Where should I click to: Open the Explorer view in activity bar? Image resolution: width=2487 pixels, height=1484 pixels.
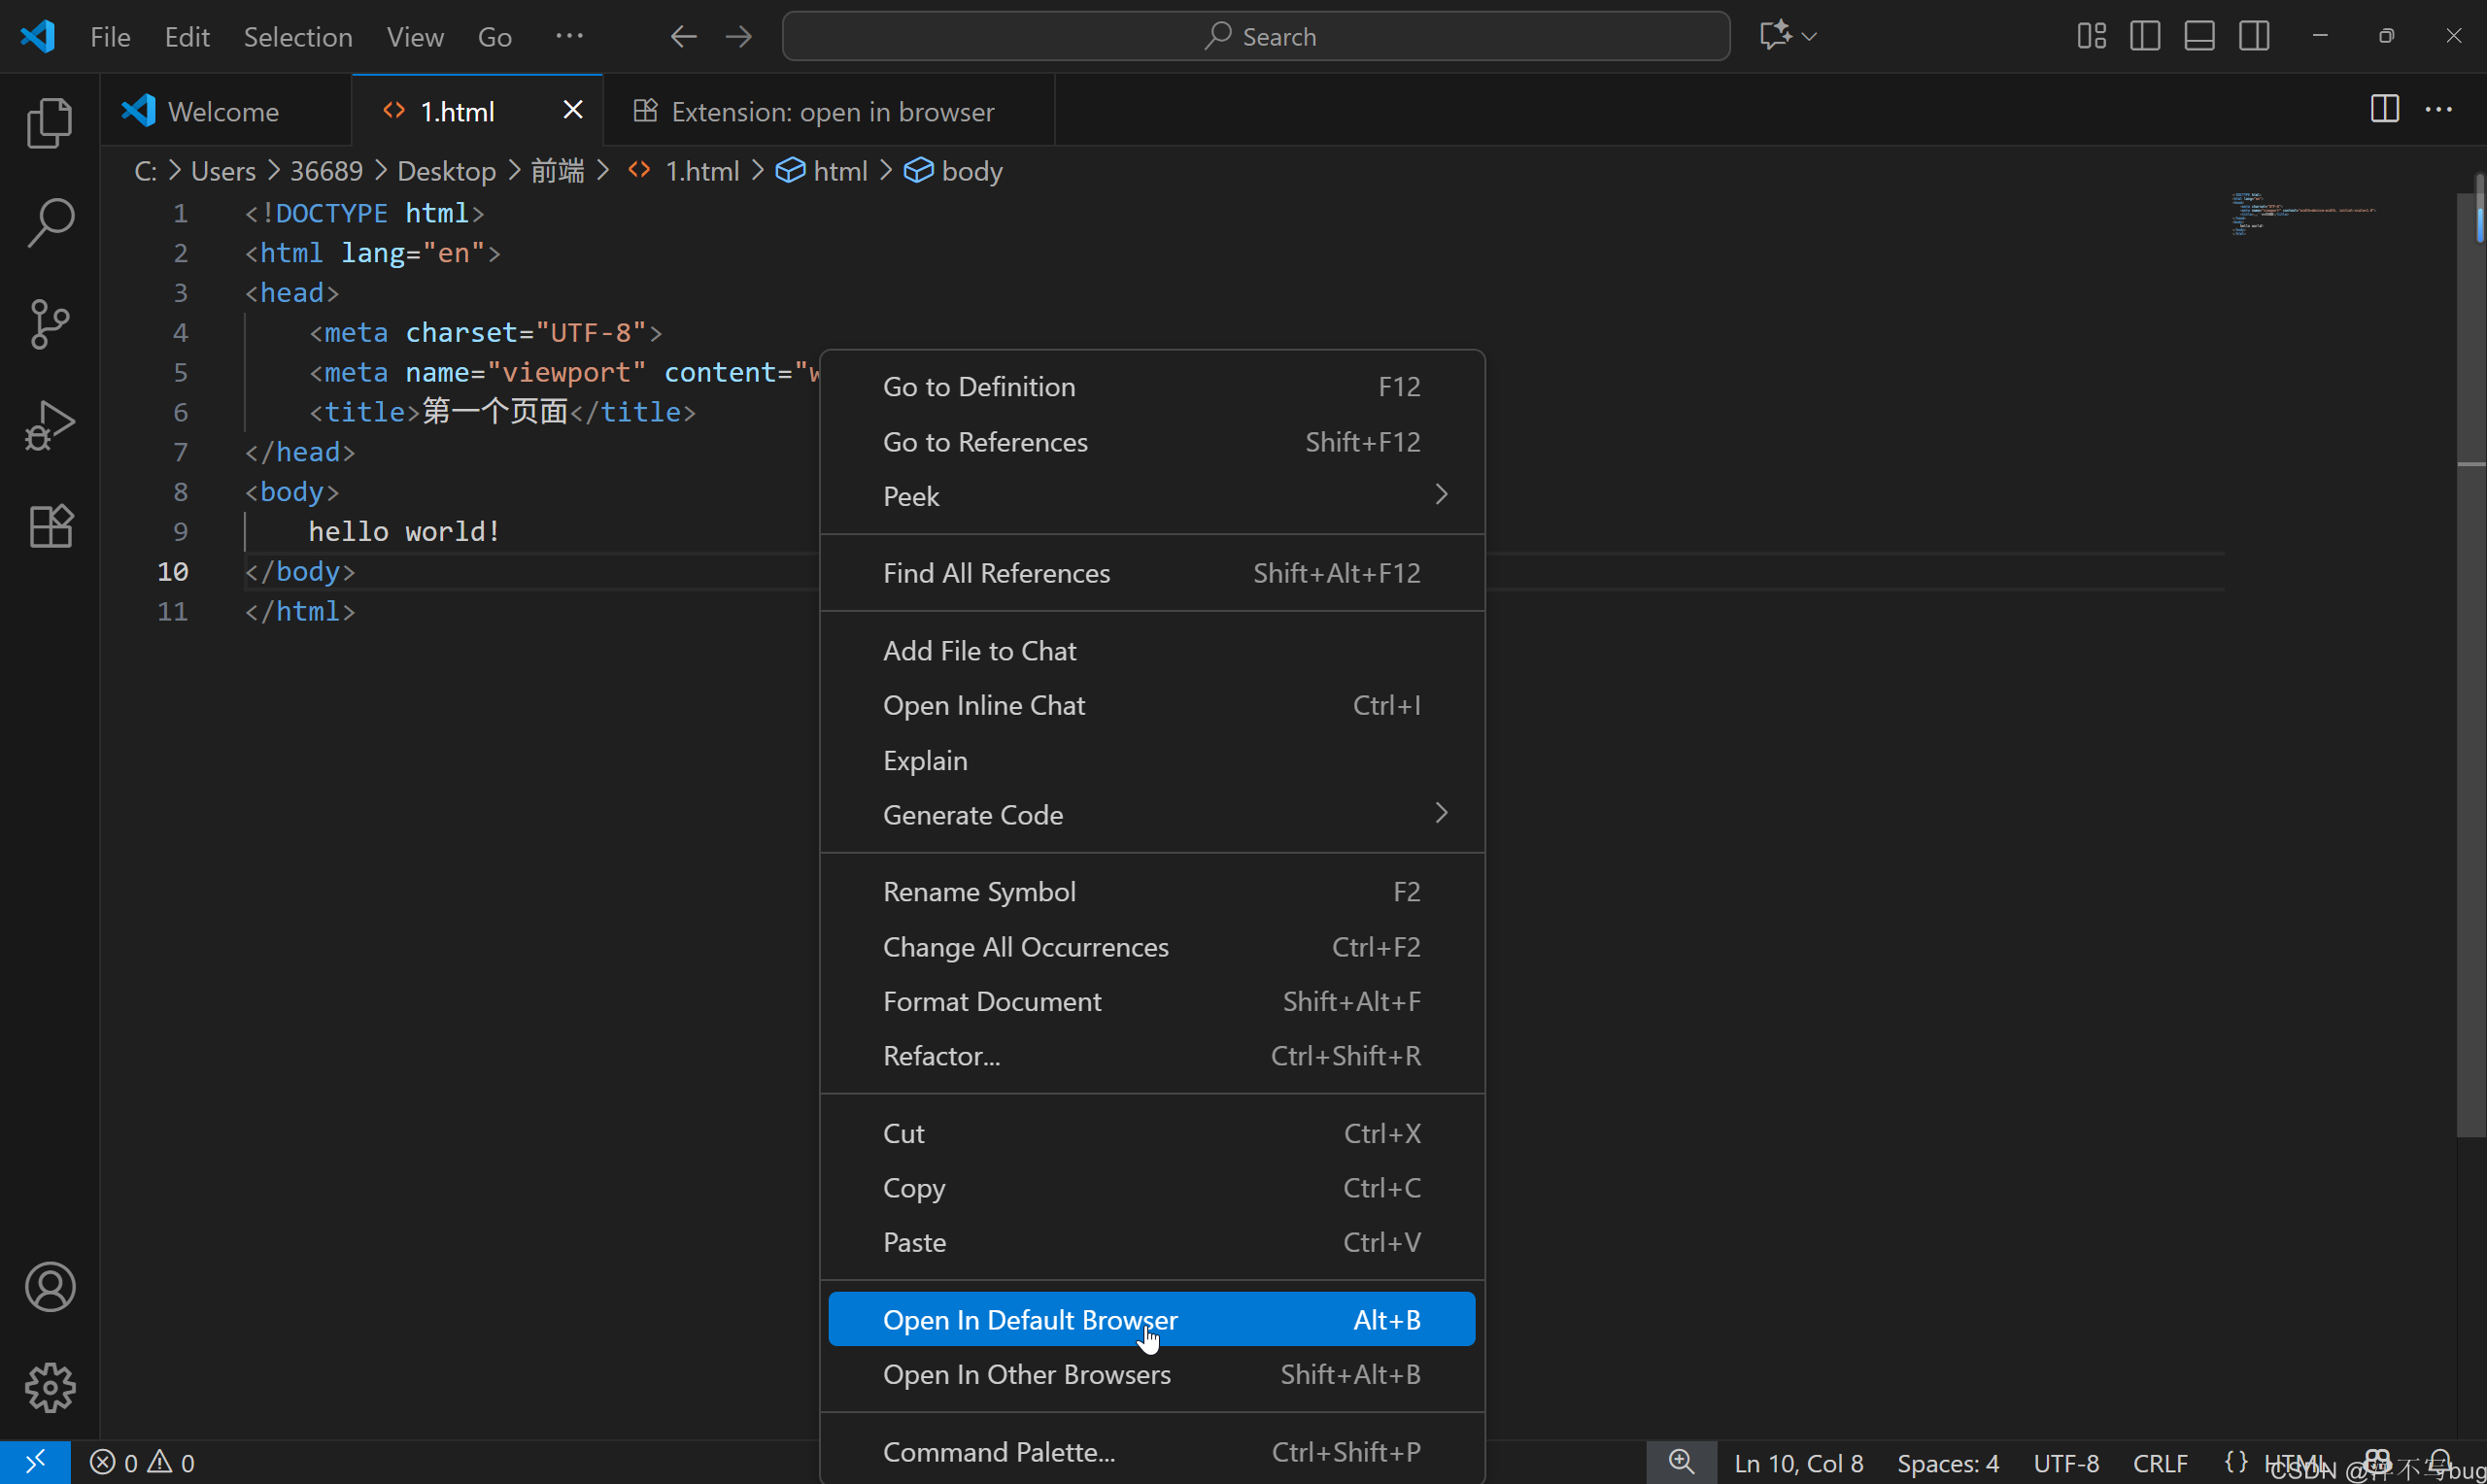coord(50,123)
